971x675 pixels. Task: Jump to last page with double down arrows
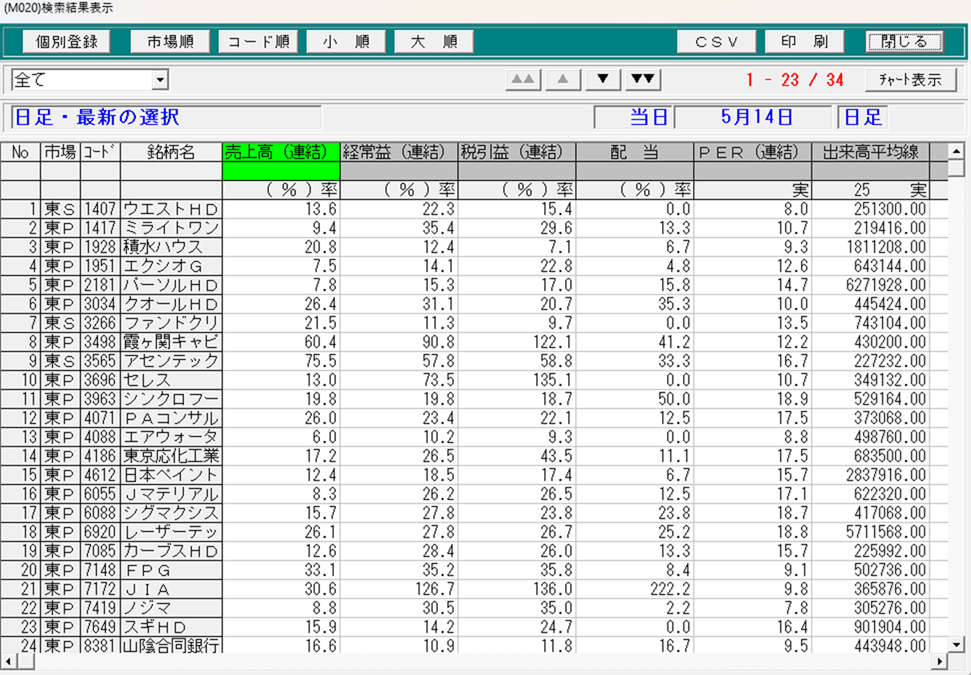point(643,79)
